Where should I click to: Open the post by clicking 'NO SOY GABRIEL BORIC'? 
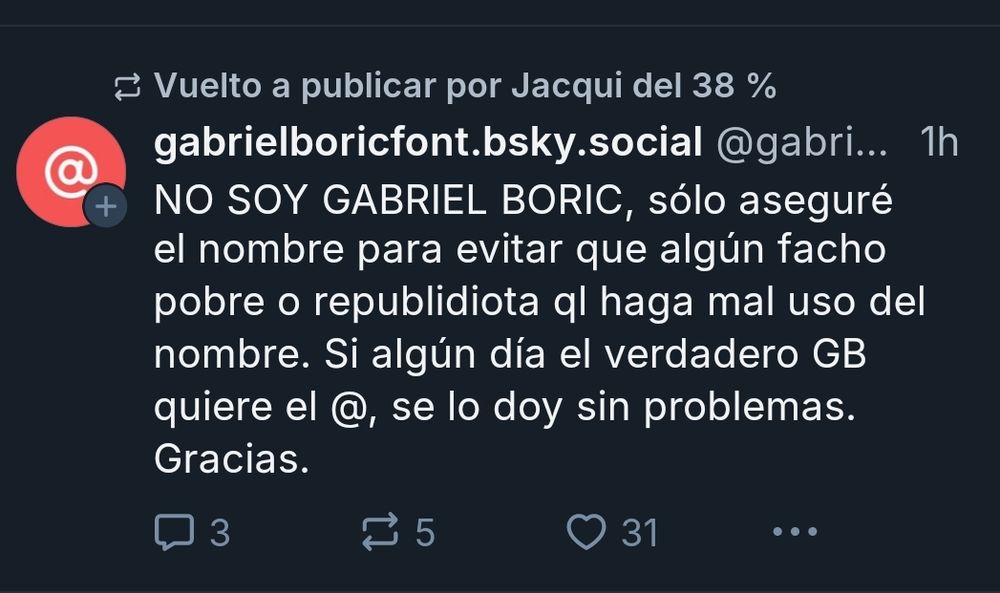(x=388, y=201)
